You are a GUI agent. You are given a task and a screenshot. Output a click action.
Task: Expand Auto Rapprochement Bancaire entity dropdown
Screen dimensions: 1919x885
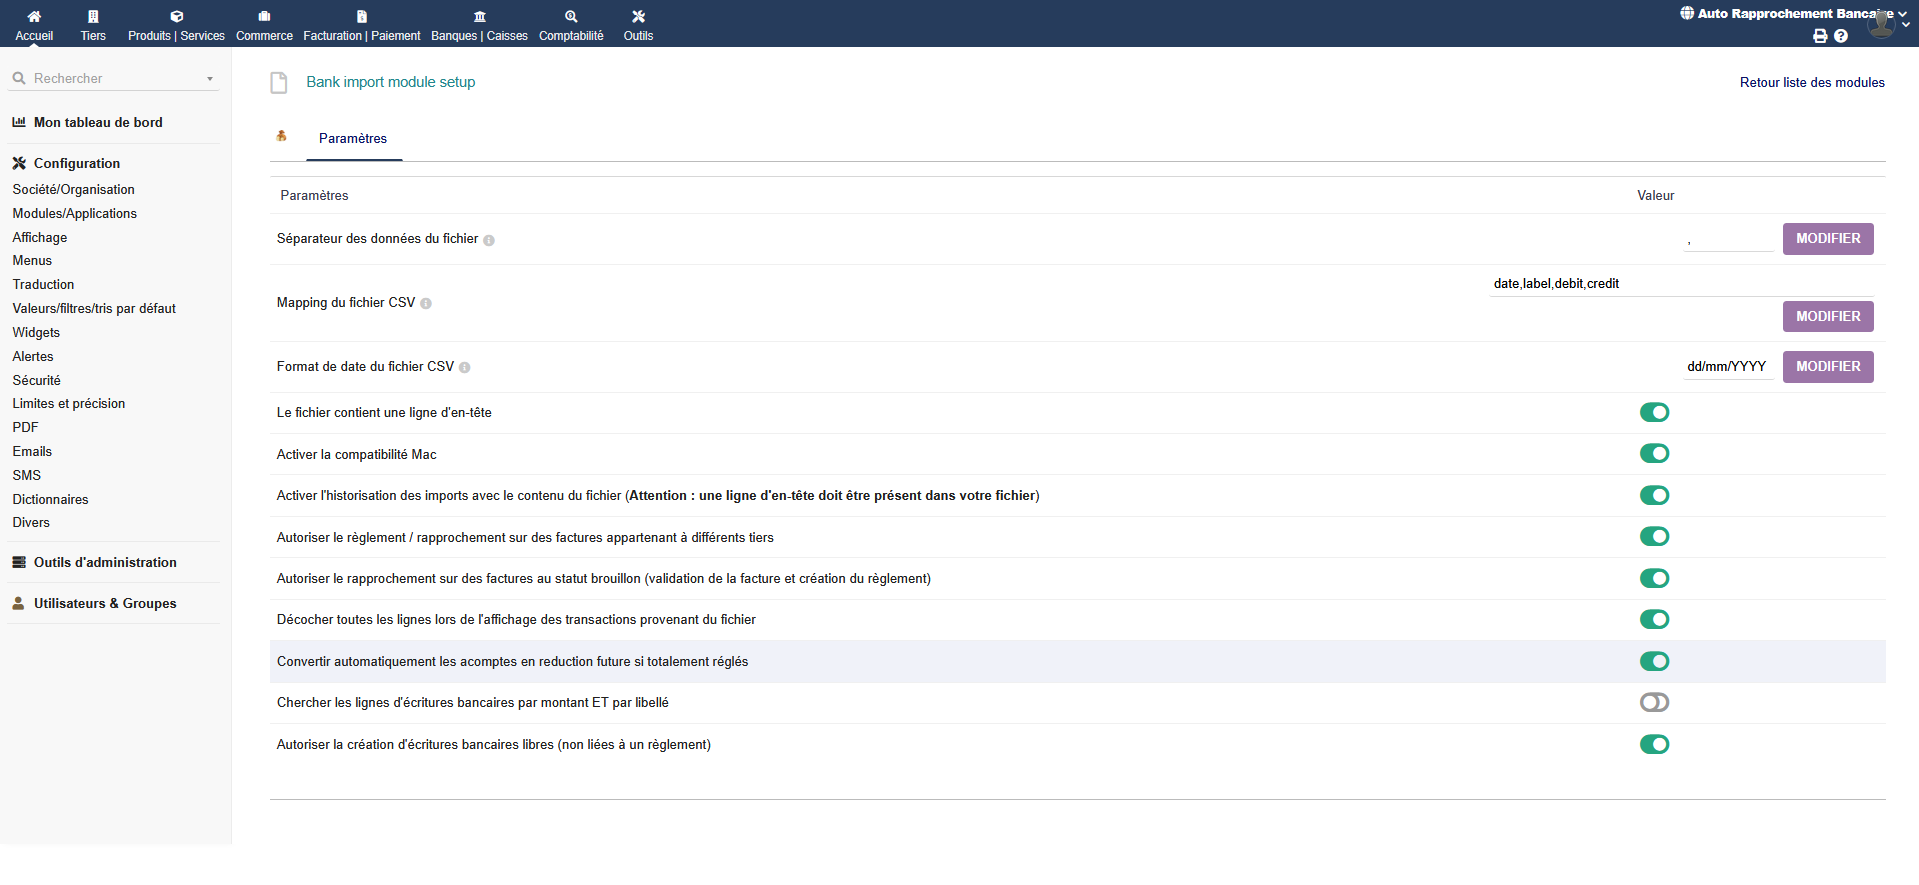tap(1902, 14)
